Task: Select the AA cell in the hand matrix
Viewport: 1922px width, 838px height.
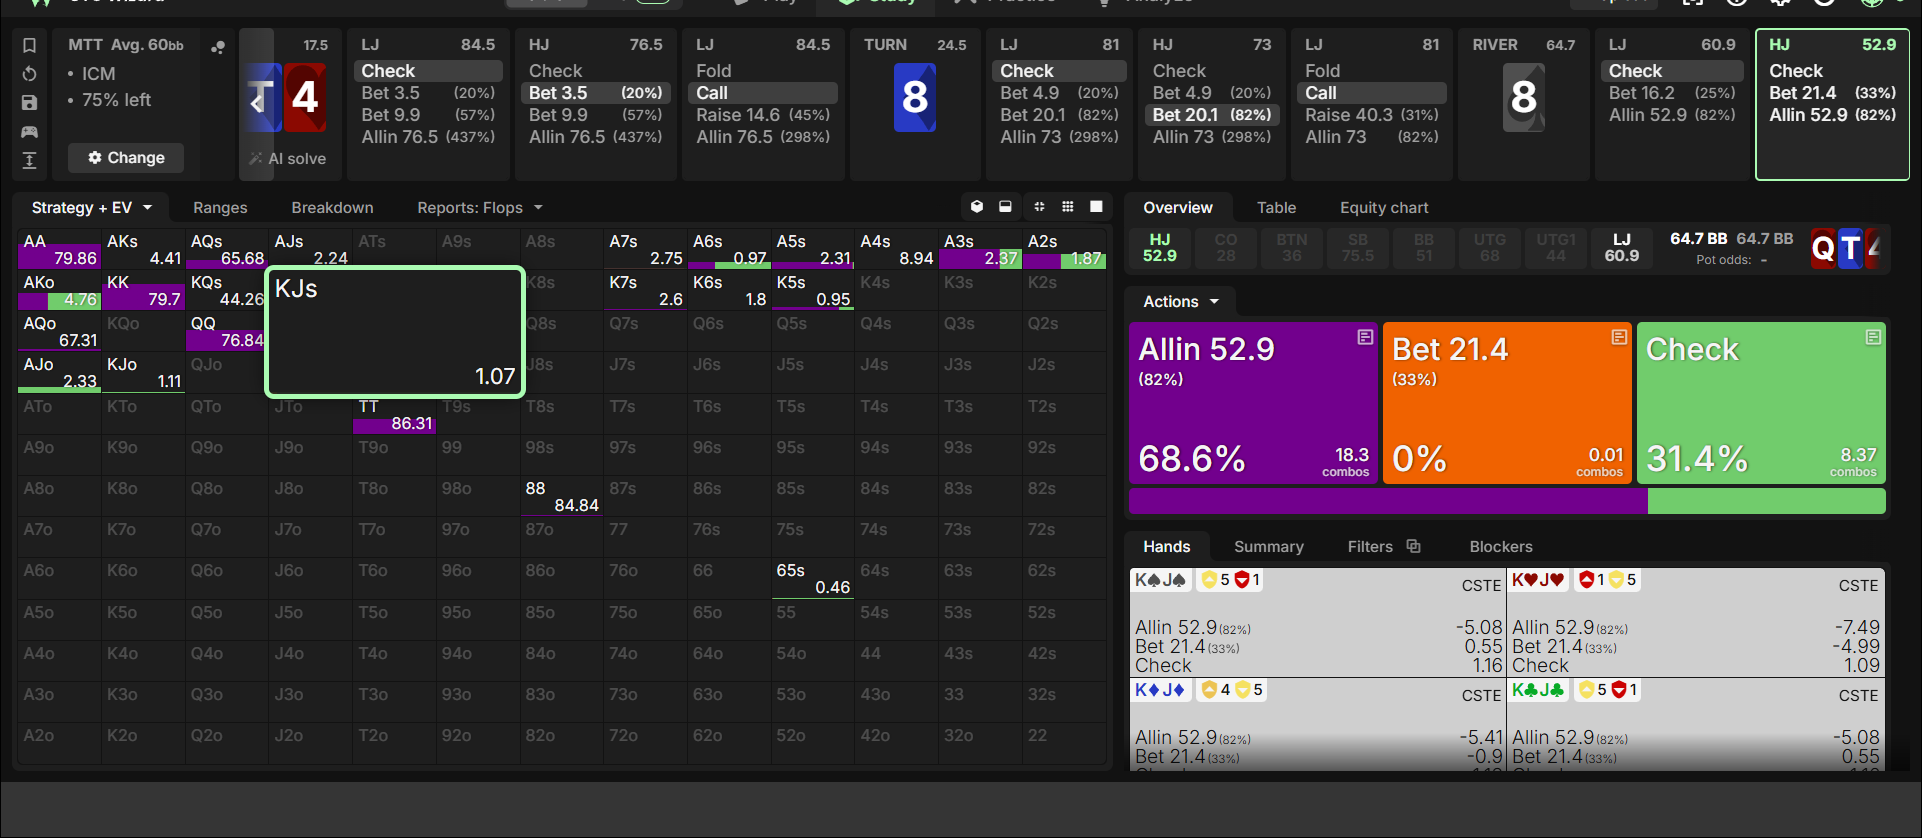Action: 59,249
